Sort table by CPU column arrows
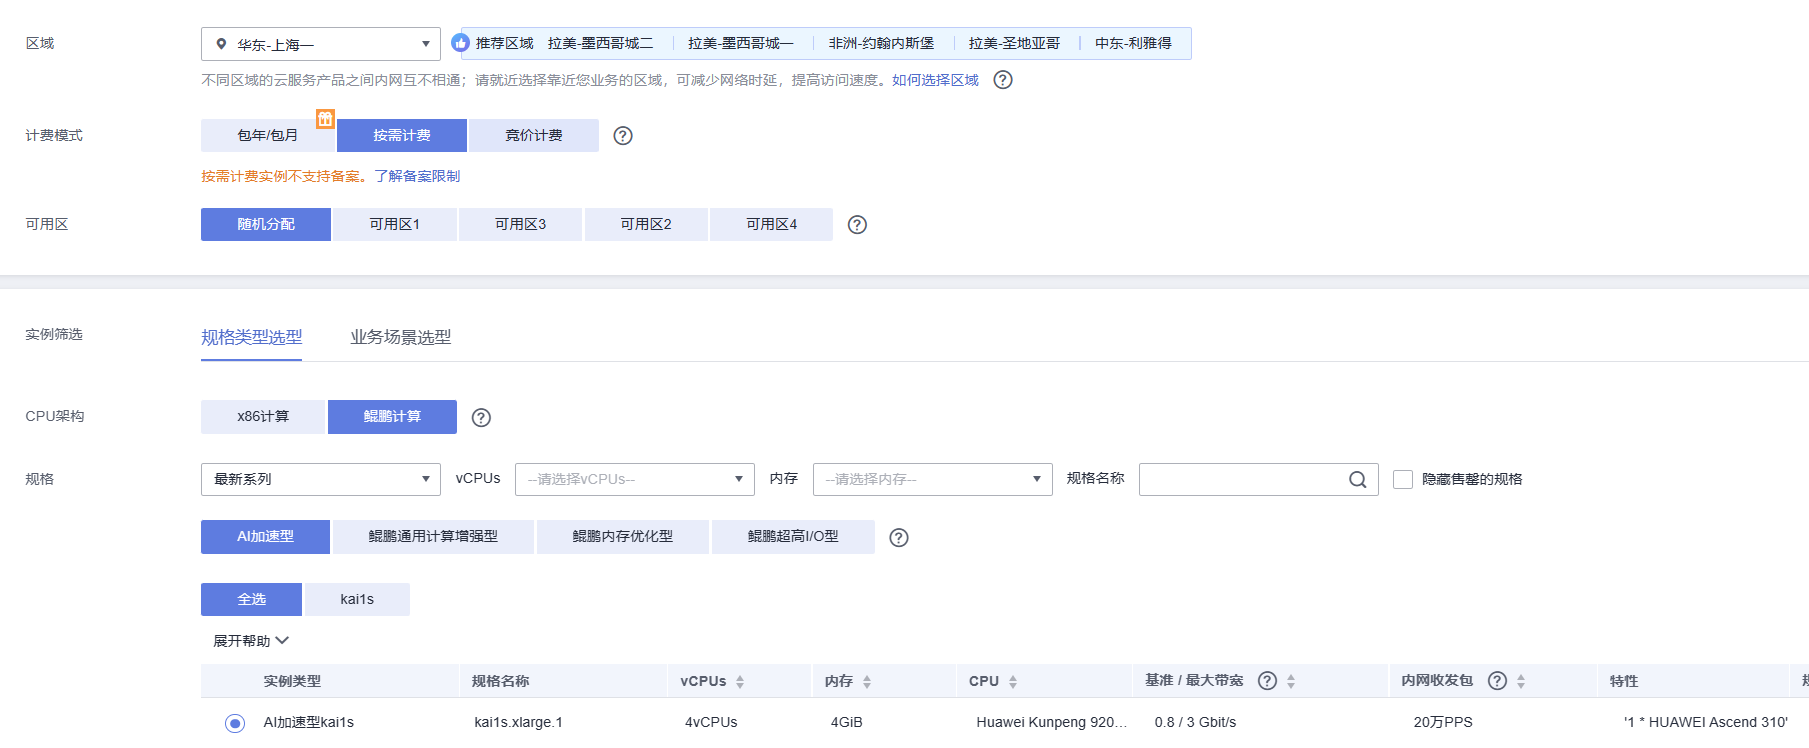1809x748 pixels. (x=1013, y=682)
